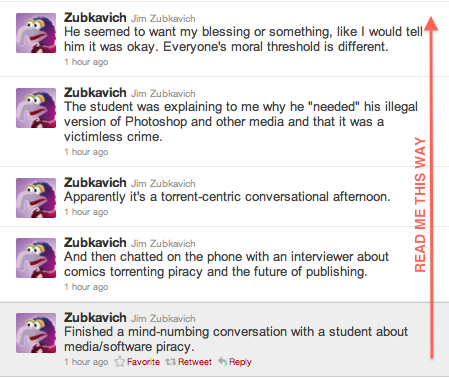Click the Retweet arrows icon
449x379 pixels.
pyautogui.click(x=170, y=362)
